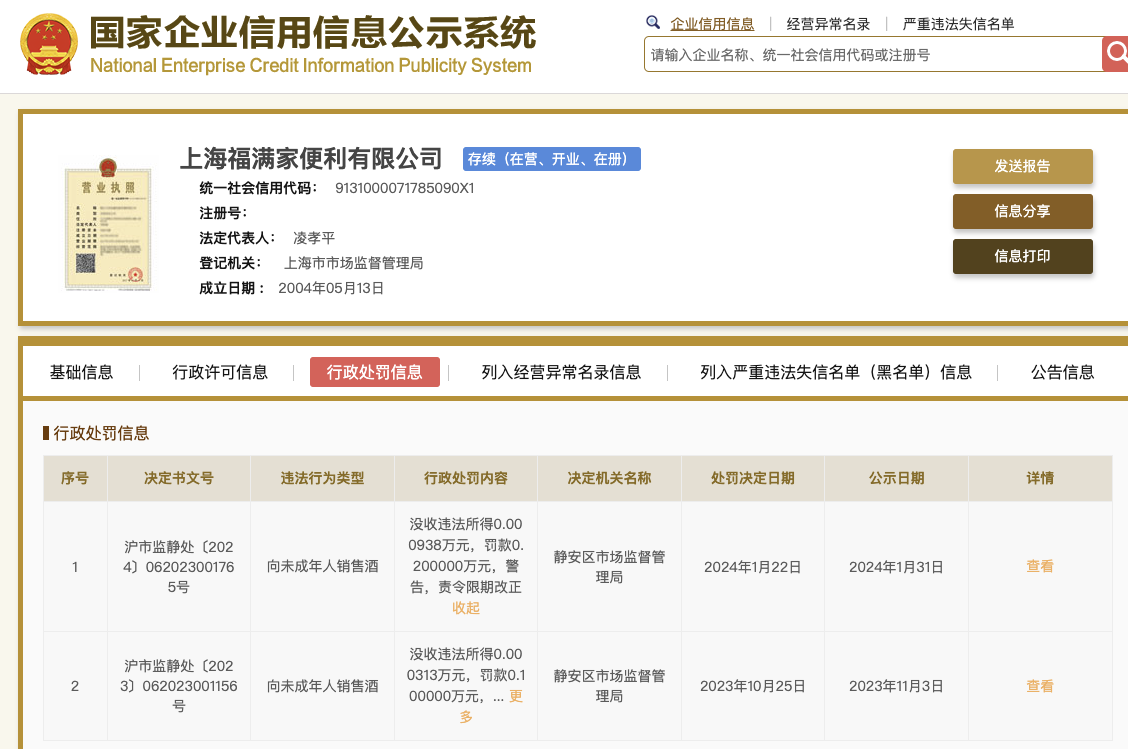This screenshot has width=1128, height=749.
Task: Click the 决定机关名称 column header
Action: click(x=609, y=478)
